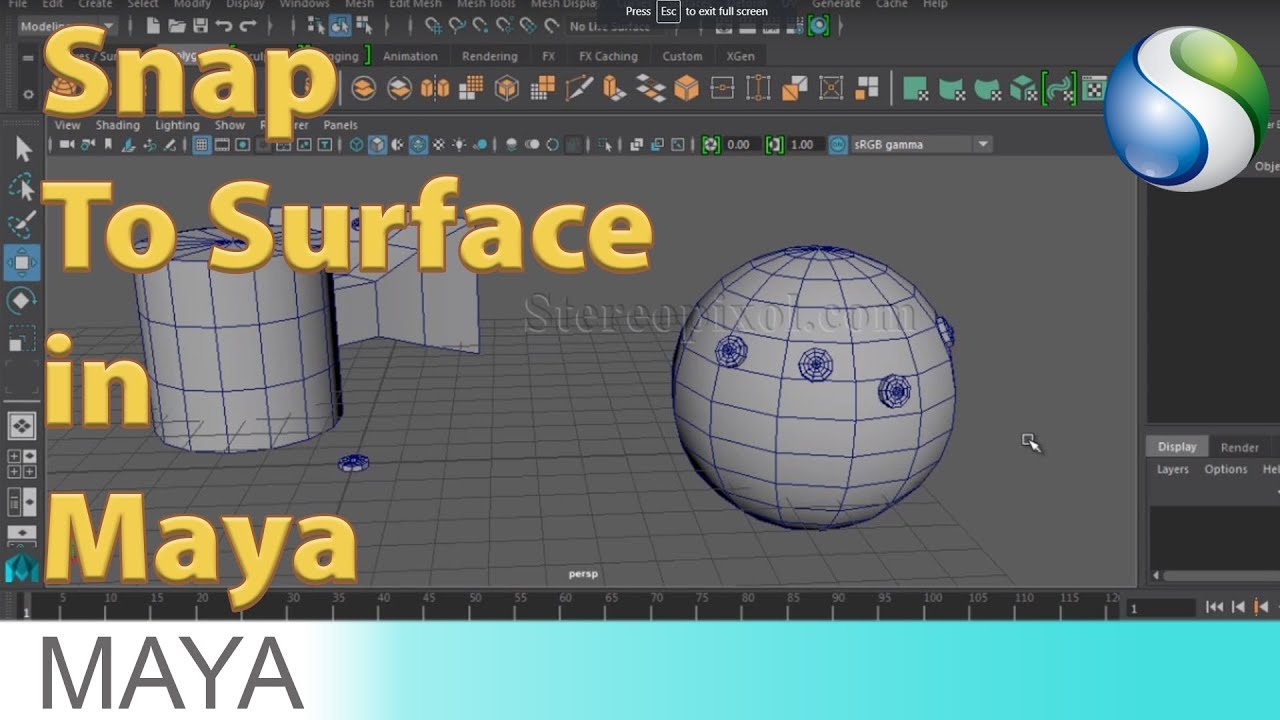Click the orange Bevel cube shelf icon
Viewport: 1280px width, 720px height.
coord(687,89)
